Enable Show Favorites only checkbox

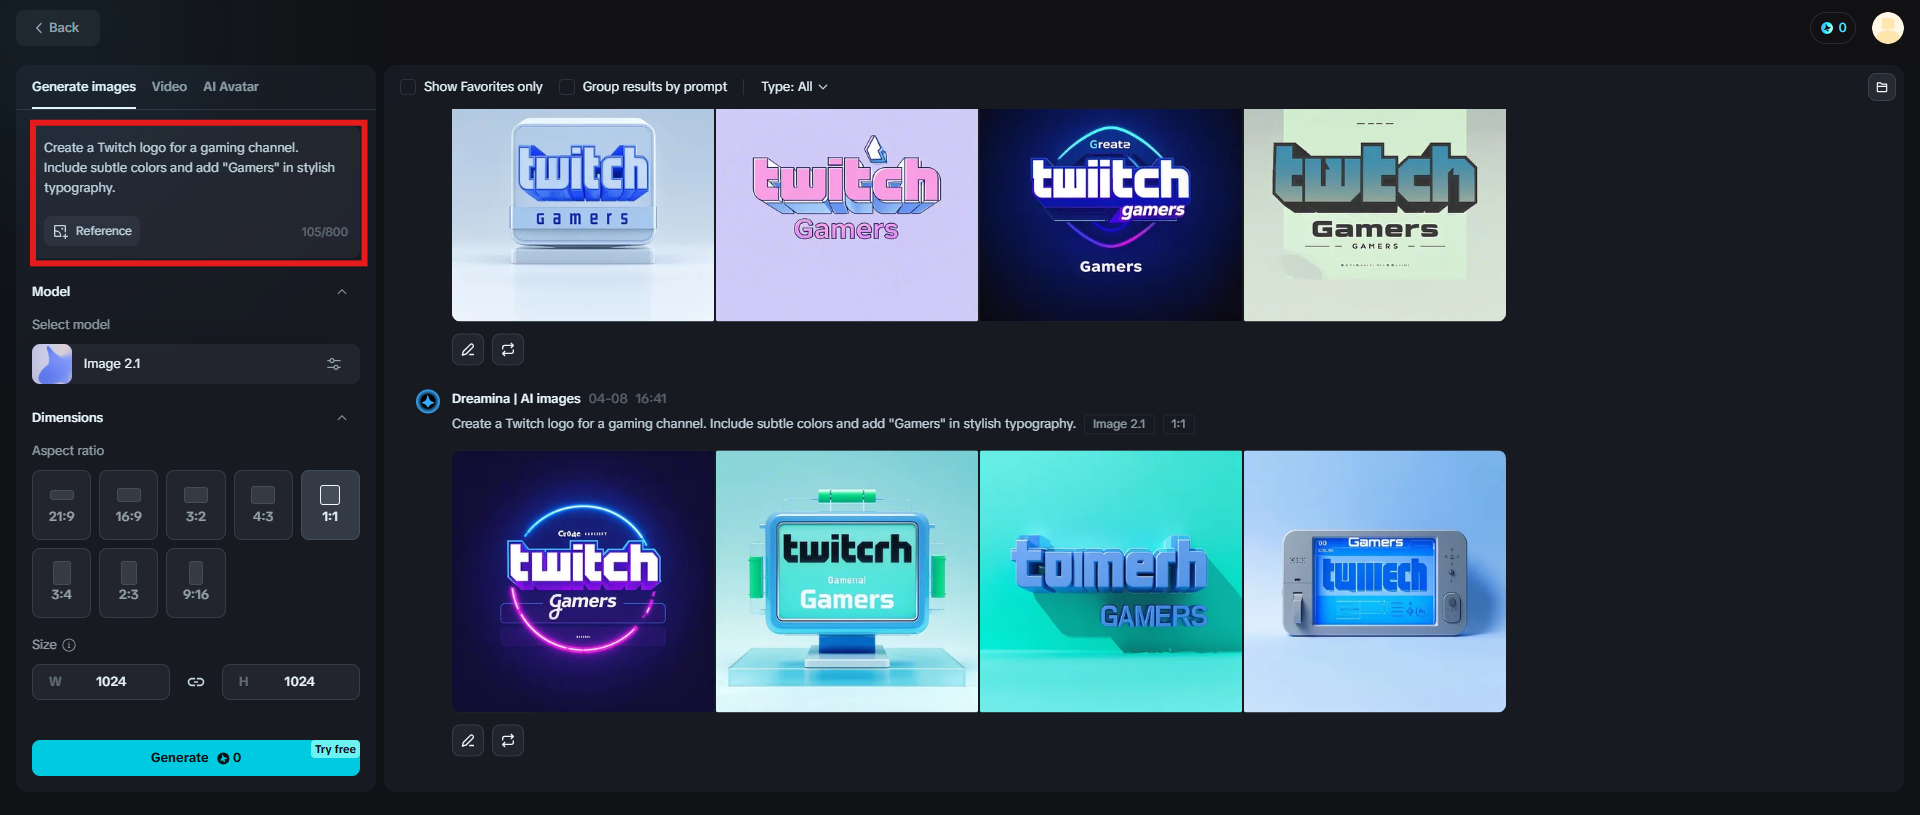tap(408, 87)
